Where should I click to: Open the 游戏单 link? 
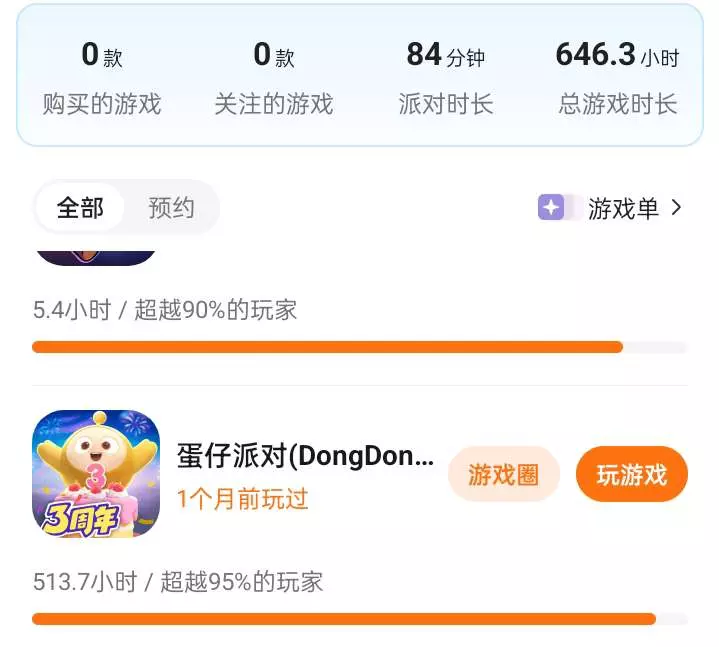coord(623,208)
